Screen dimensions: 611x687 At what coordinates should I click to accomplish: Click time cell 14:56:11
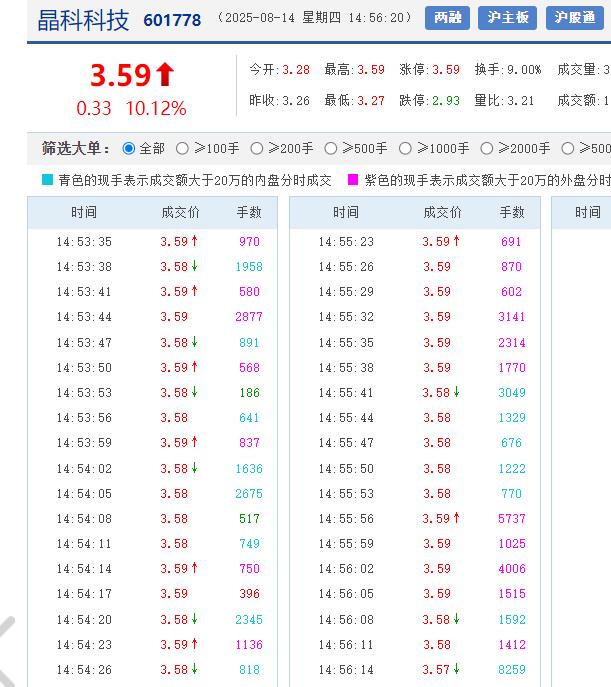tap(346, 645)
